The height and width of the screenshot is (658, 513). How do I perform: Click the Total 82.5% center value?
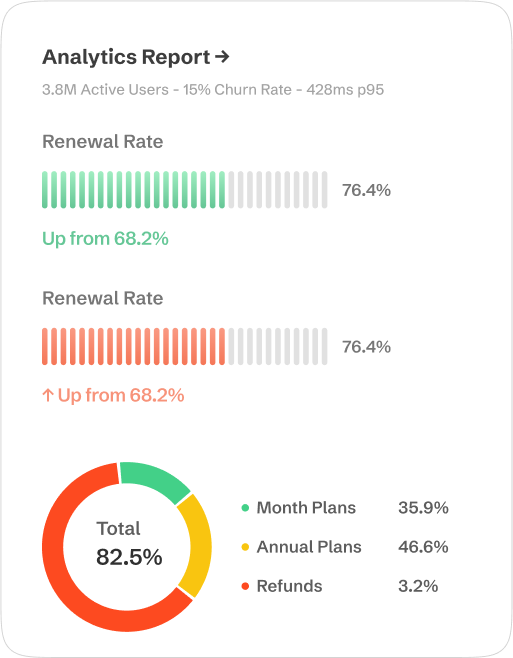(x=129, y=544)
